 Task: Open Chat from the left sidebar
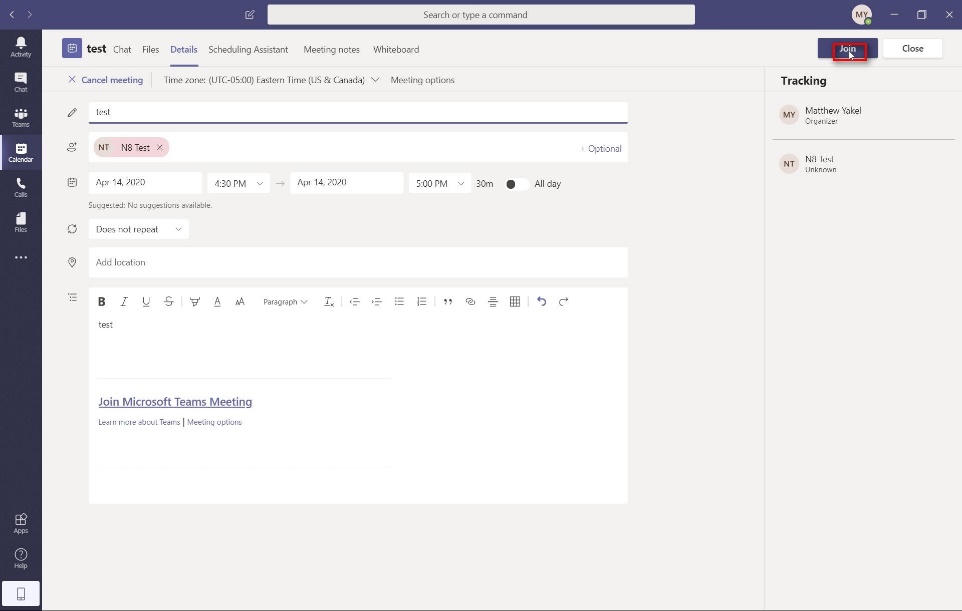click(21, 82)
